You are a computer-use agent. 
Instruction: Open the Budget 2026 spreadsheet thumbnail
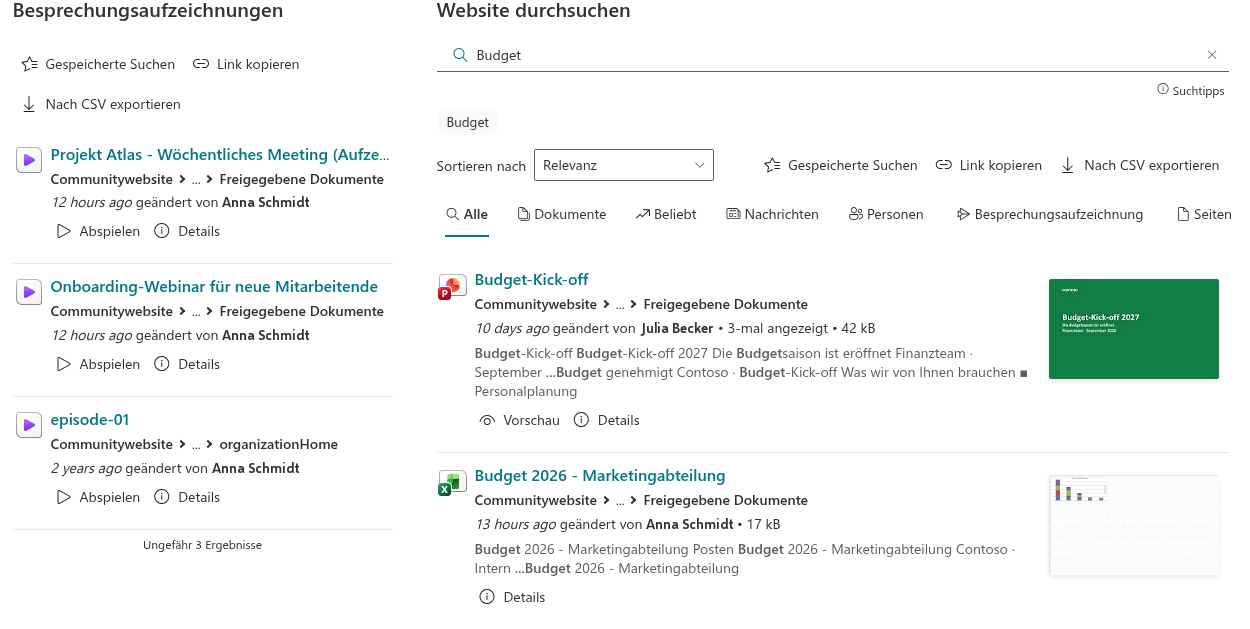[1134, 525]
